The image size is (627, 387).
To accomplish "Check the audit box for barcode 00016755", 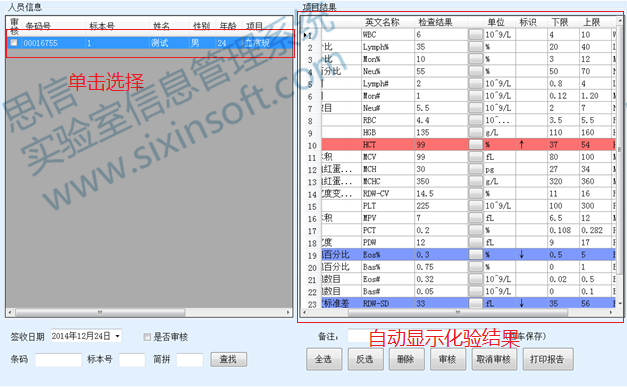I will 14,42.
